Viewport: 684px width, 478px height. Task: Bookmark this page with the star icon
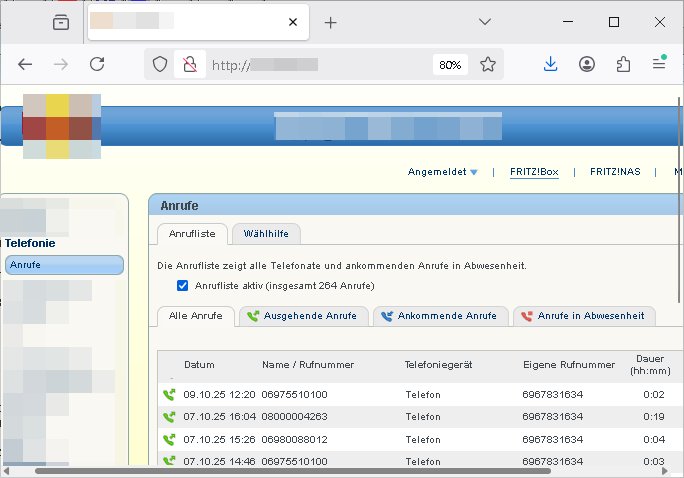coord(488,64)
